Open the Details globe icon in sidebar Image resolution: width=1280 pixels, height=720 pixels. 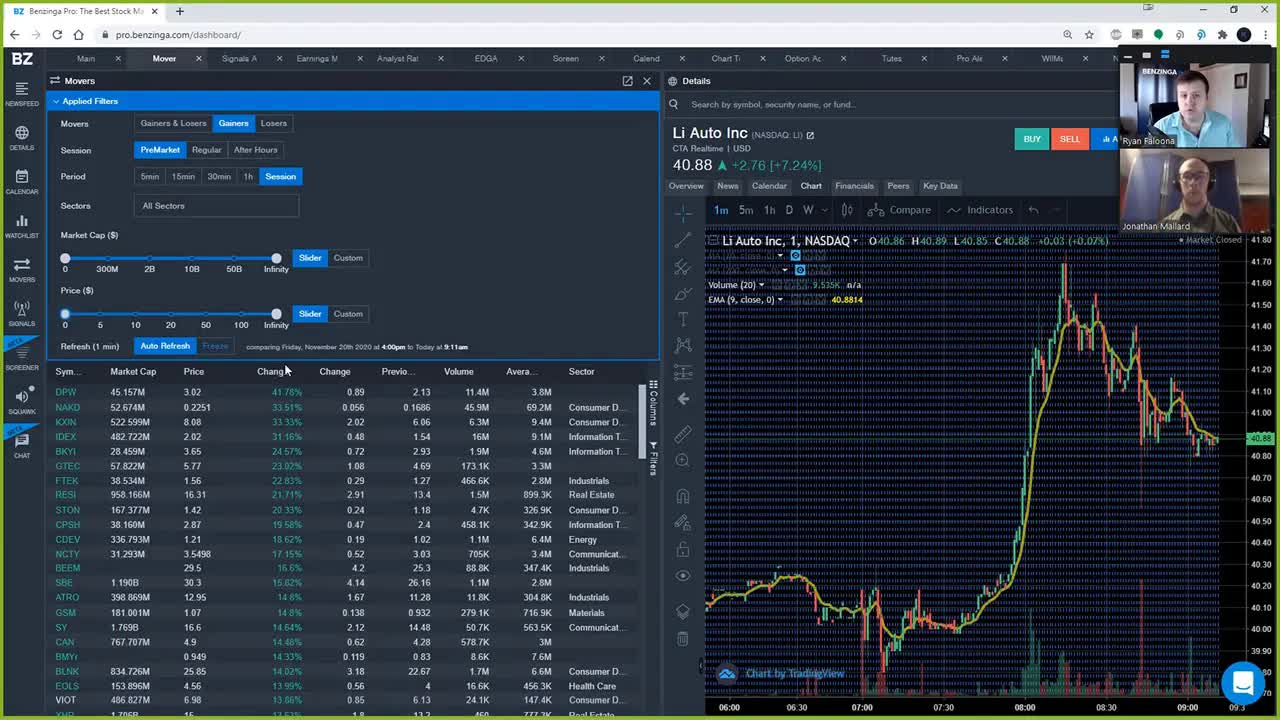tap(22, 138)
